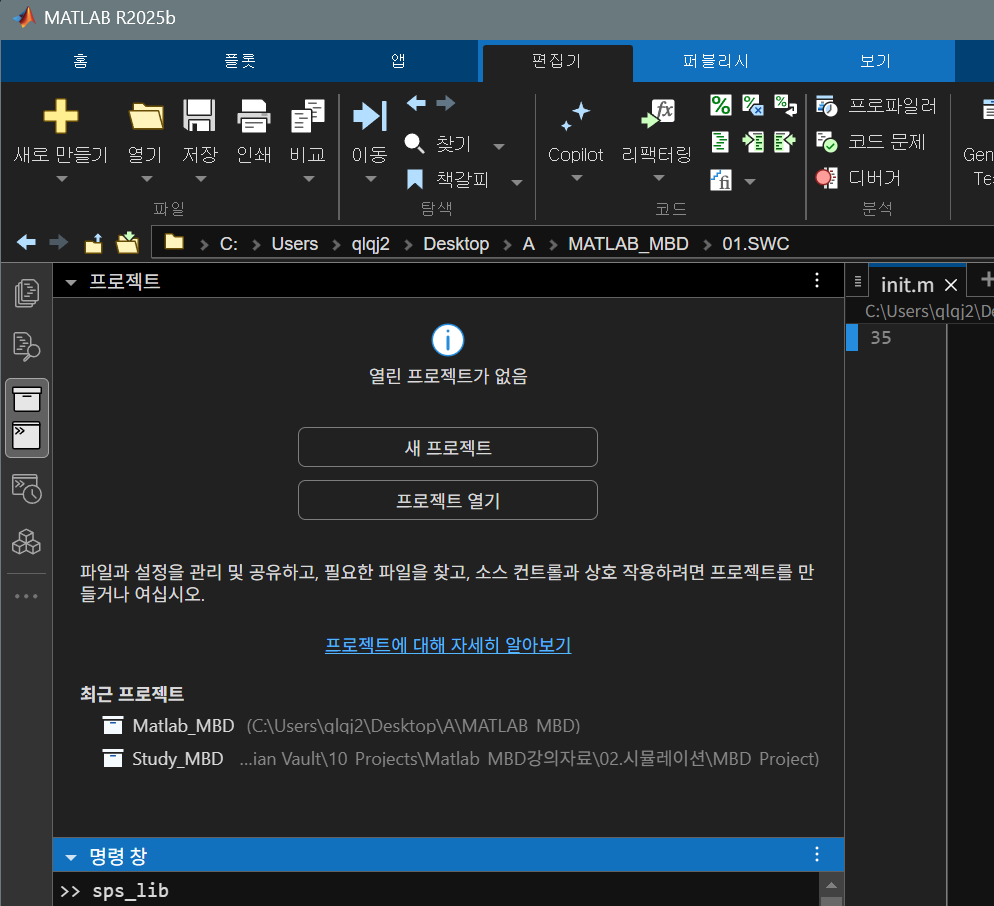Open the 디버거 debugger

858,178
